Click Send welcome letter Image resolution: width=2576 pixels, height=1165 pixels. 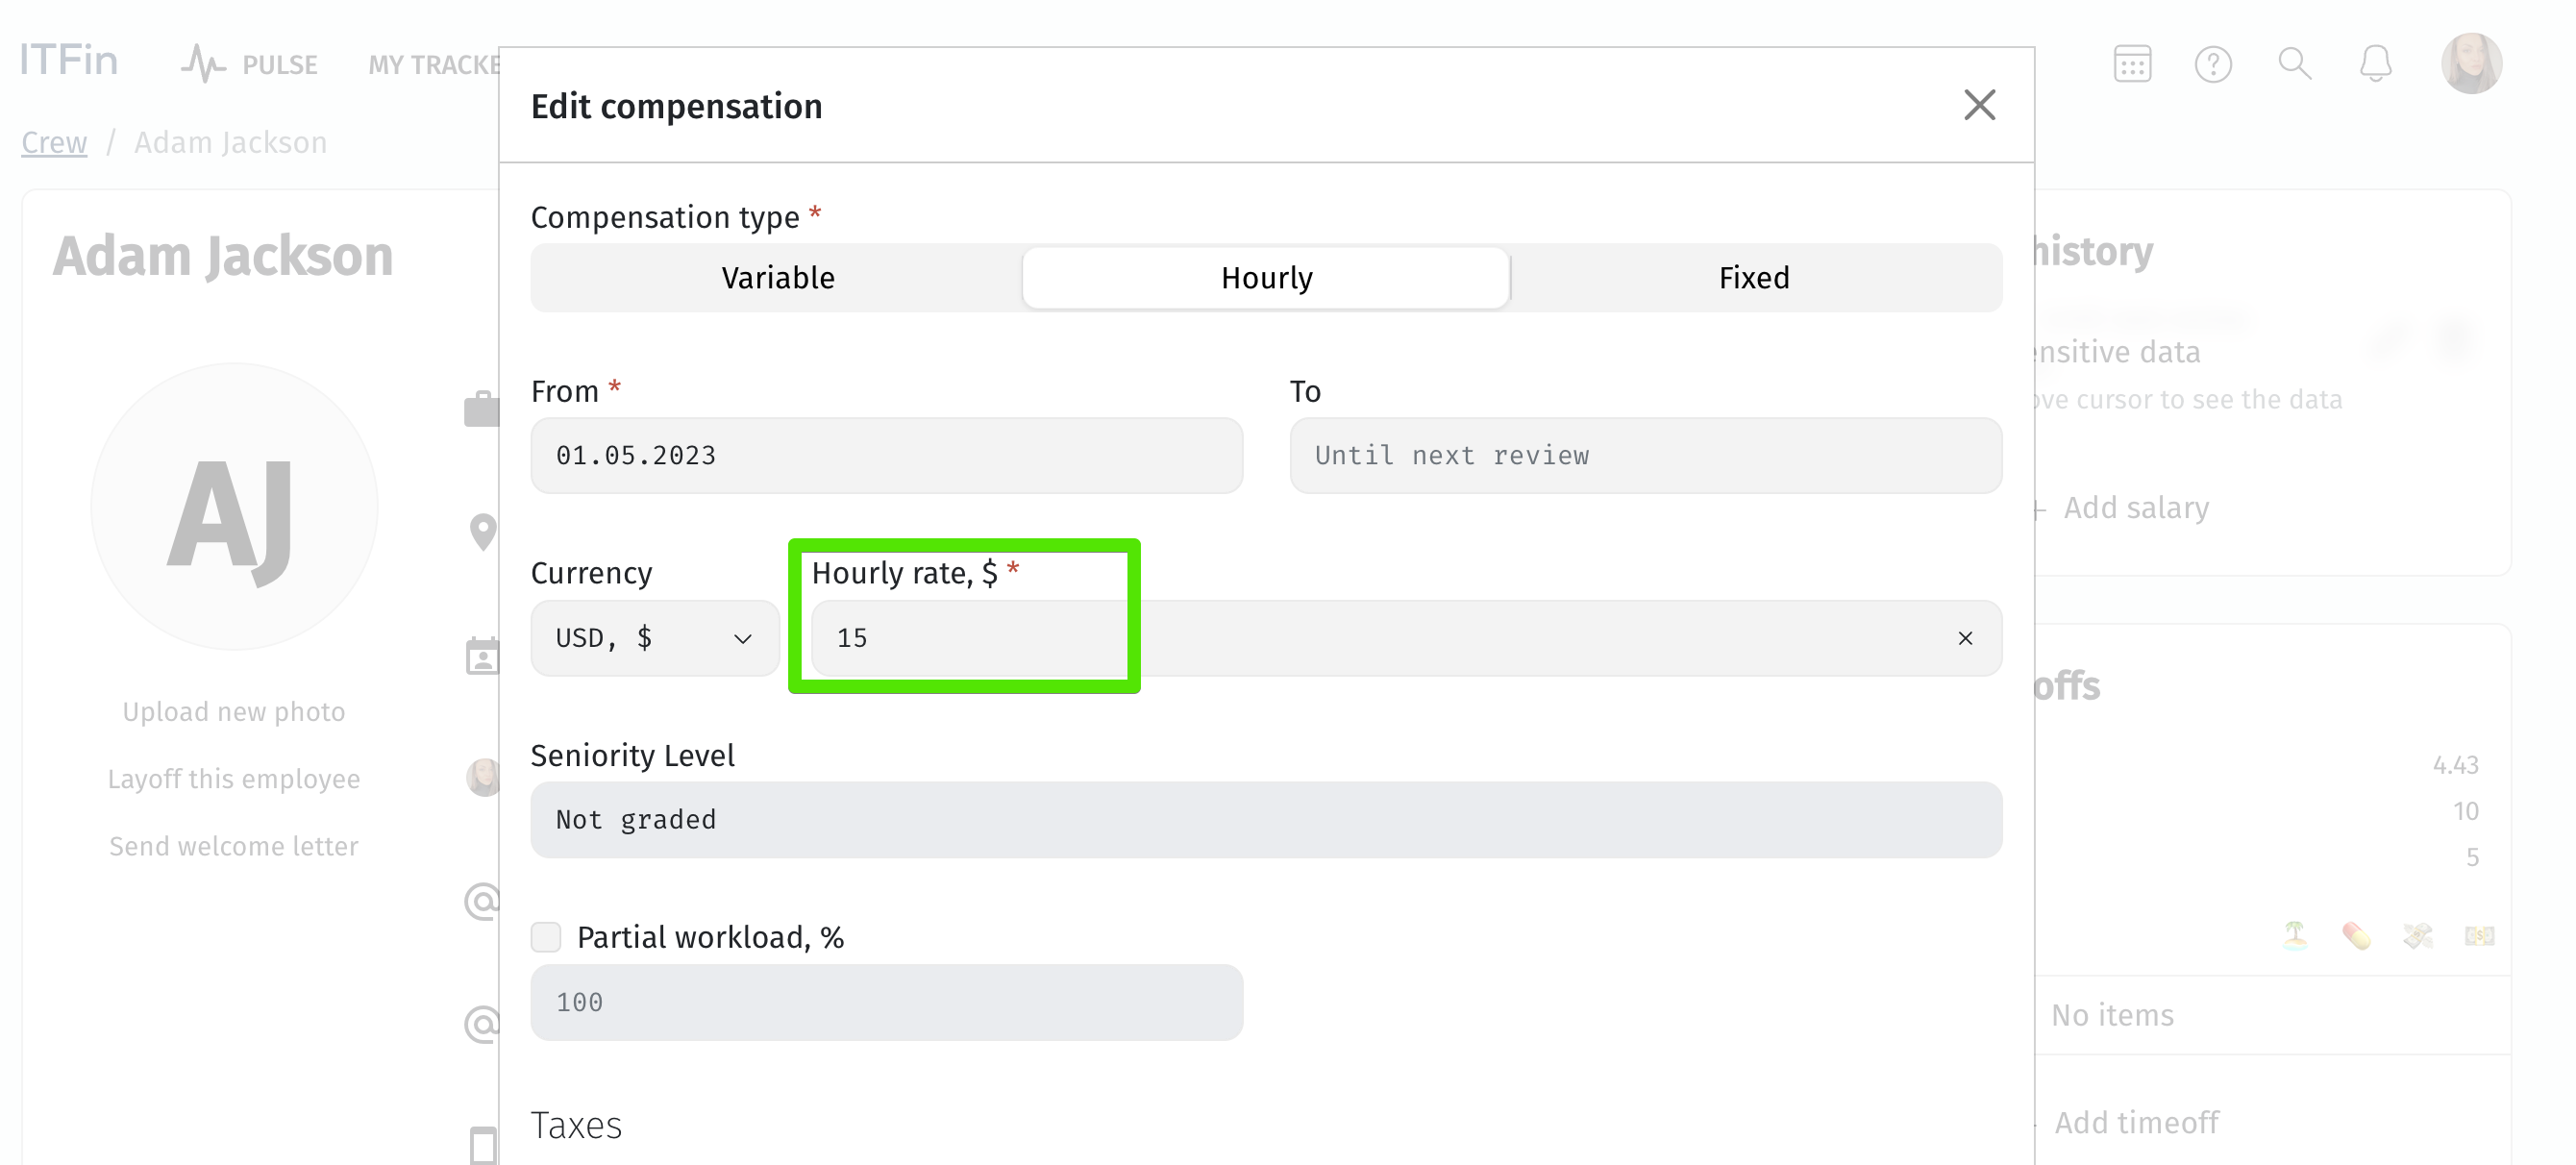233,845
